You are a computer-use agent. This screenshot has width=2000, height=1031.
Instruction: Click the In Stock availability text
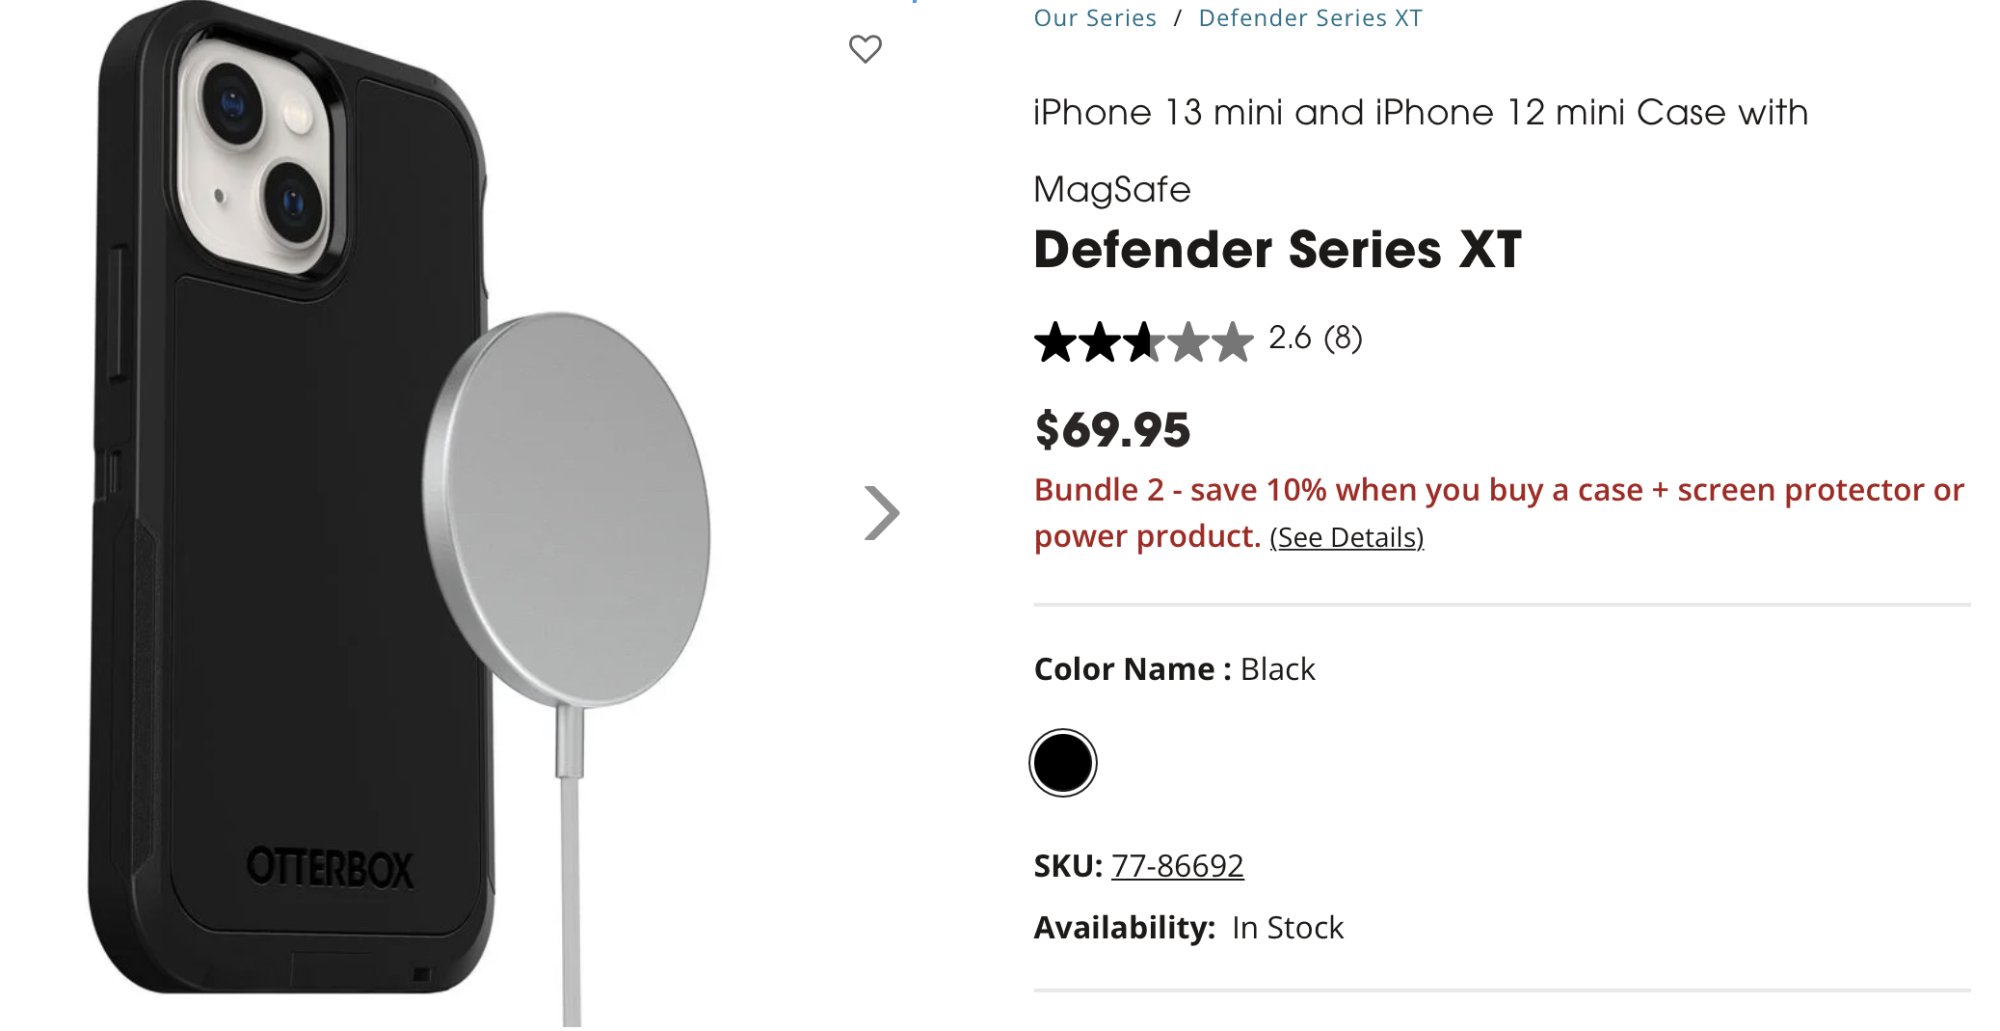pos(1287,928)
